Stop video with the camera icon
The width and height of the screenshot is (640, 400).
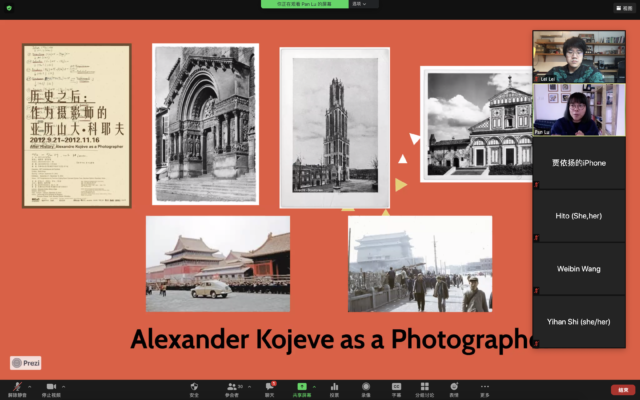tap(51, 386)
